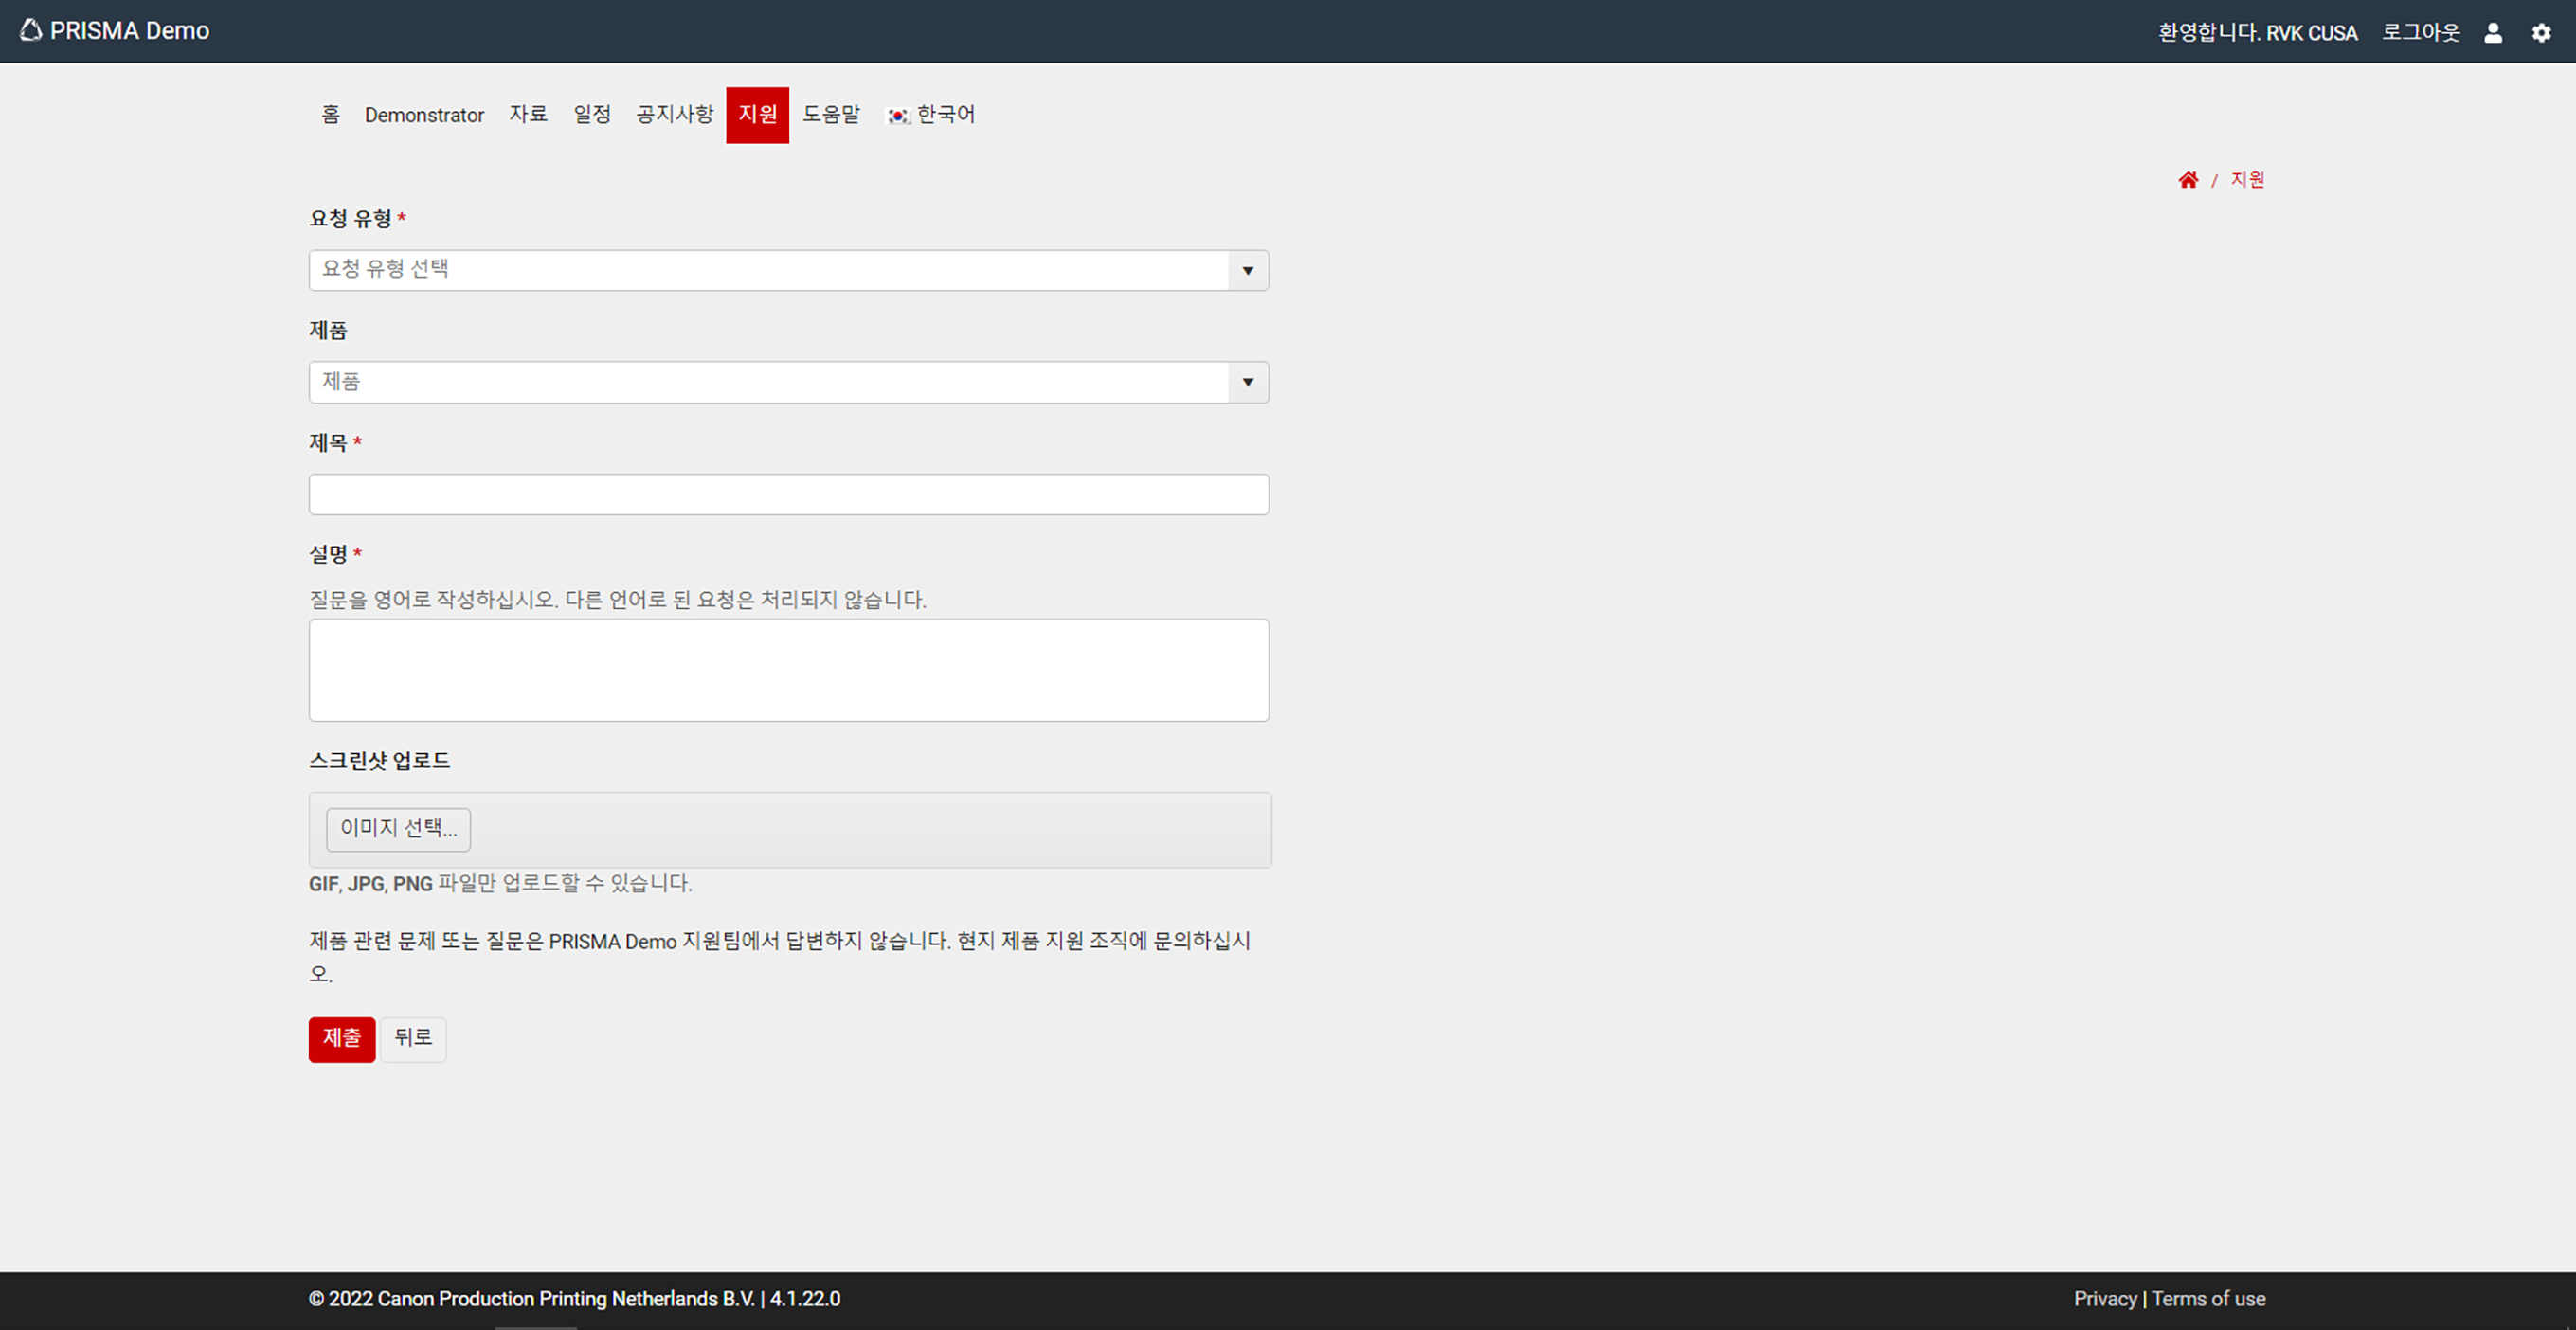The height and width of the screenshot is (1330, 2576).
Task: Open the 제품 dropdown
Action: 788,382
